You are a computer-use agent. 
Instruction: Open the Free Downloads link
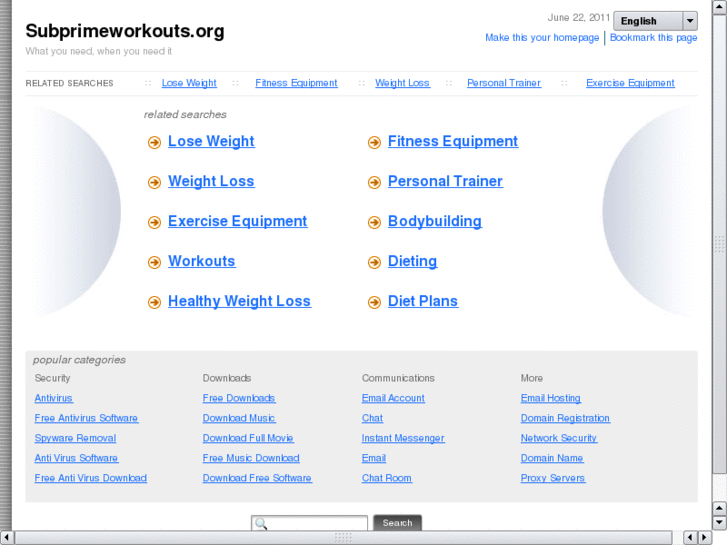239,398
